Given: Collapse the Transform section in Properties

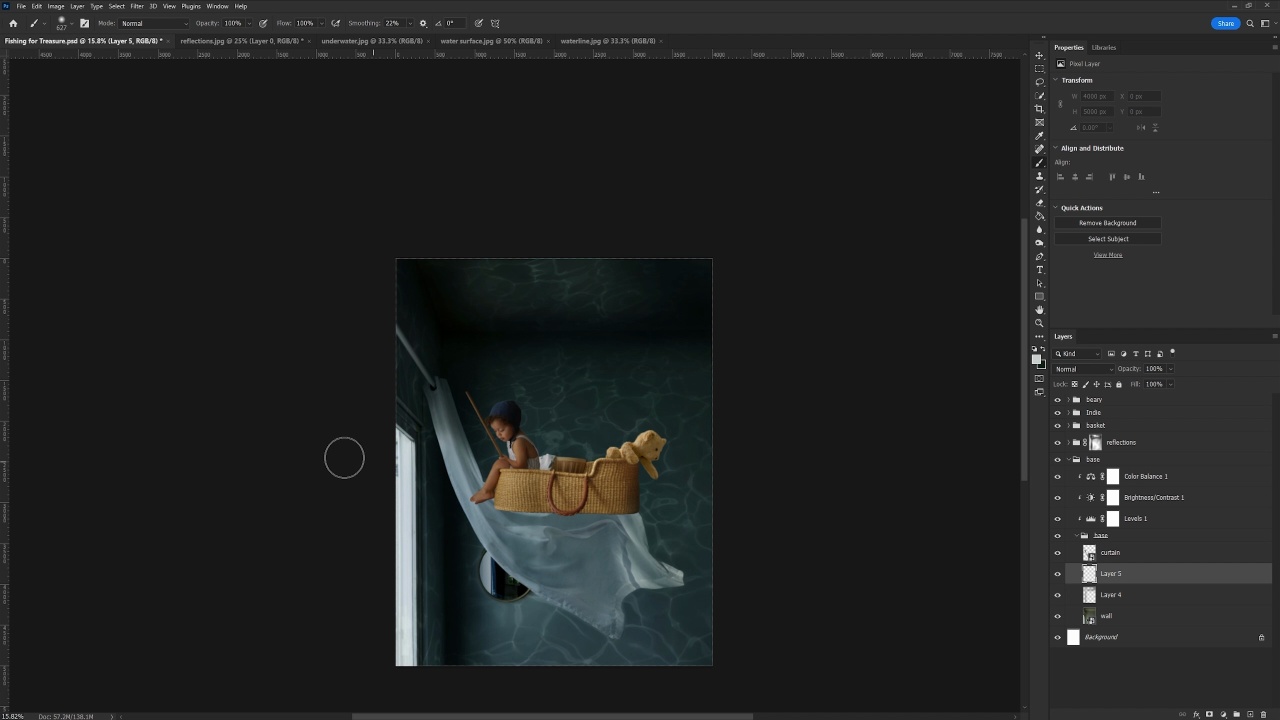Looking at the screenshot, I should [x=1056, y=80].
